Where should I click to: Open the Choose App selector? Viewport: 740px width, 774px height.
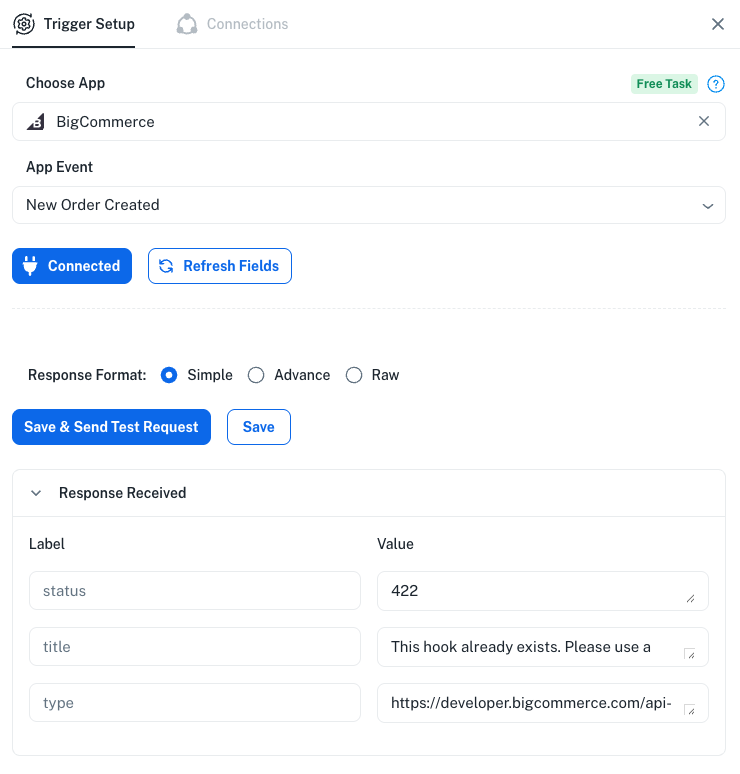click(360, 122)
